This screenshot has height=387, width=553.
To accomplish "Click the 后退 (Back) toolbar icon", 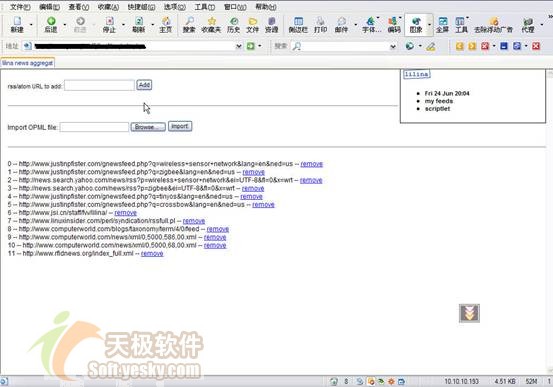I will (51, 24).
